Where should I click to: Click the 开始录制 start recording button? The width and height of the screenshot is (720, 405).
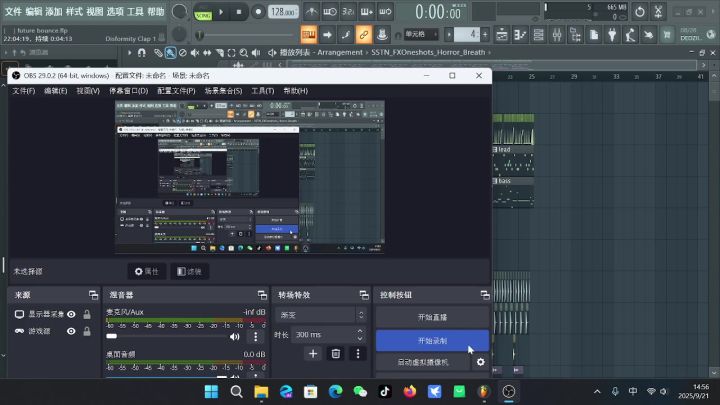pyautogui.click(x=432, y=340)
